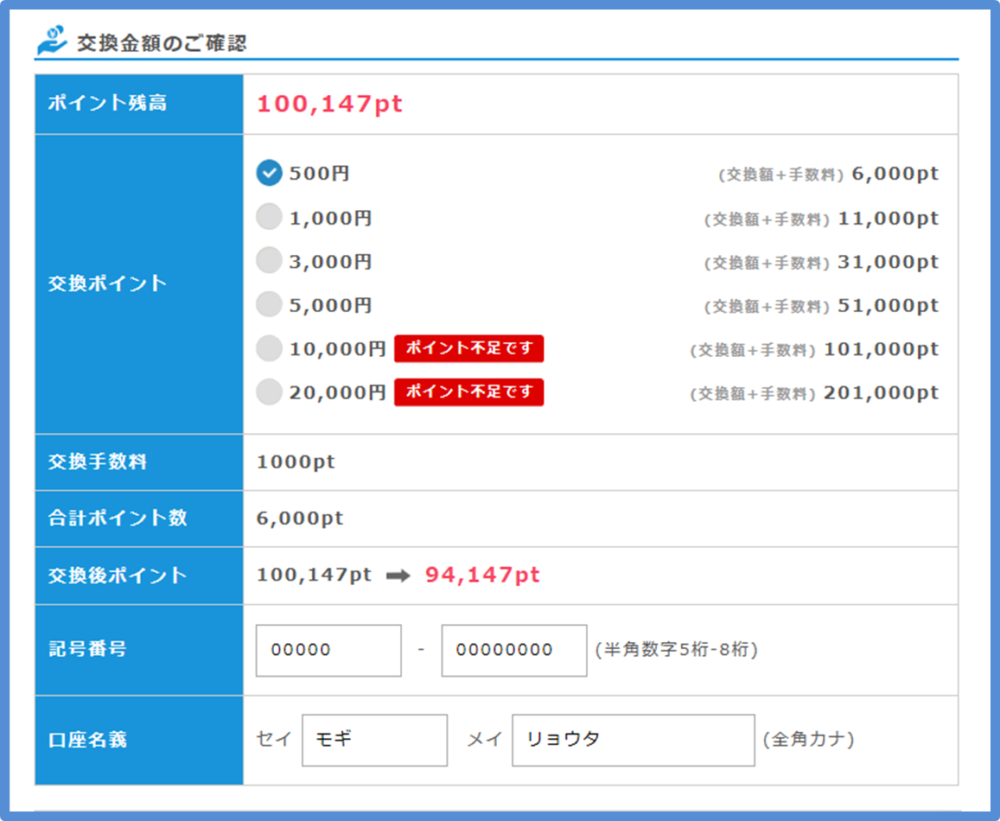Click the セイ name field containing モギ

(x=374, y=740)
